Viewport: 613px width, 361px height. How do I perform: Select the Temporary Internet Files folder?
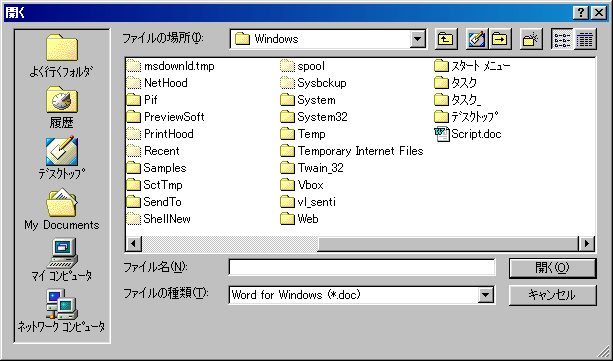(352, 151)
